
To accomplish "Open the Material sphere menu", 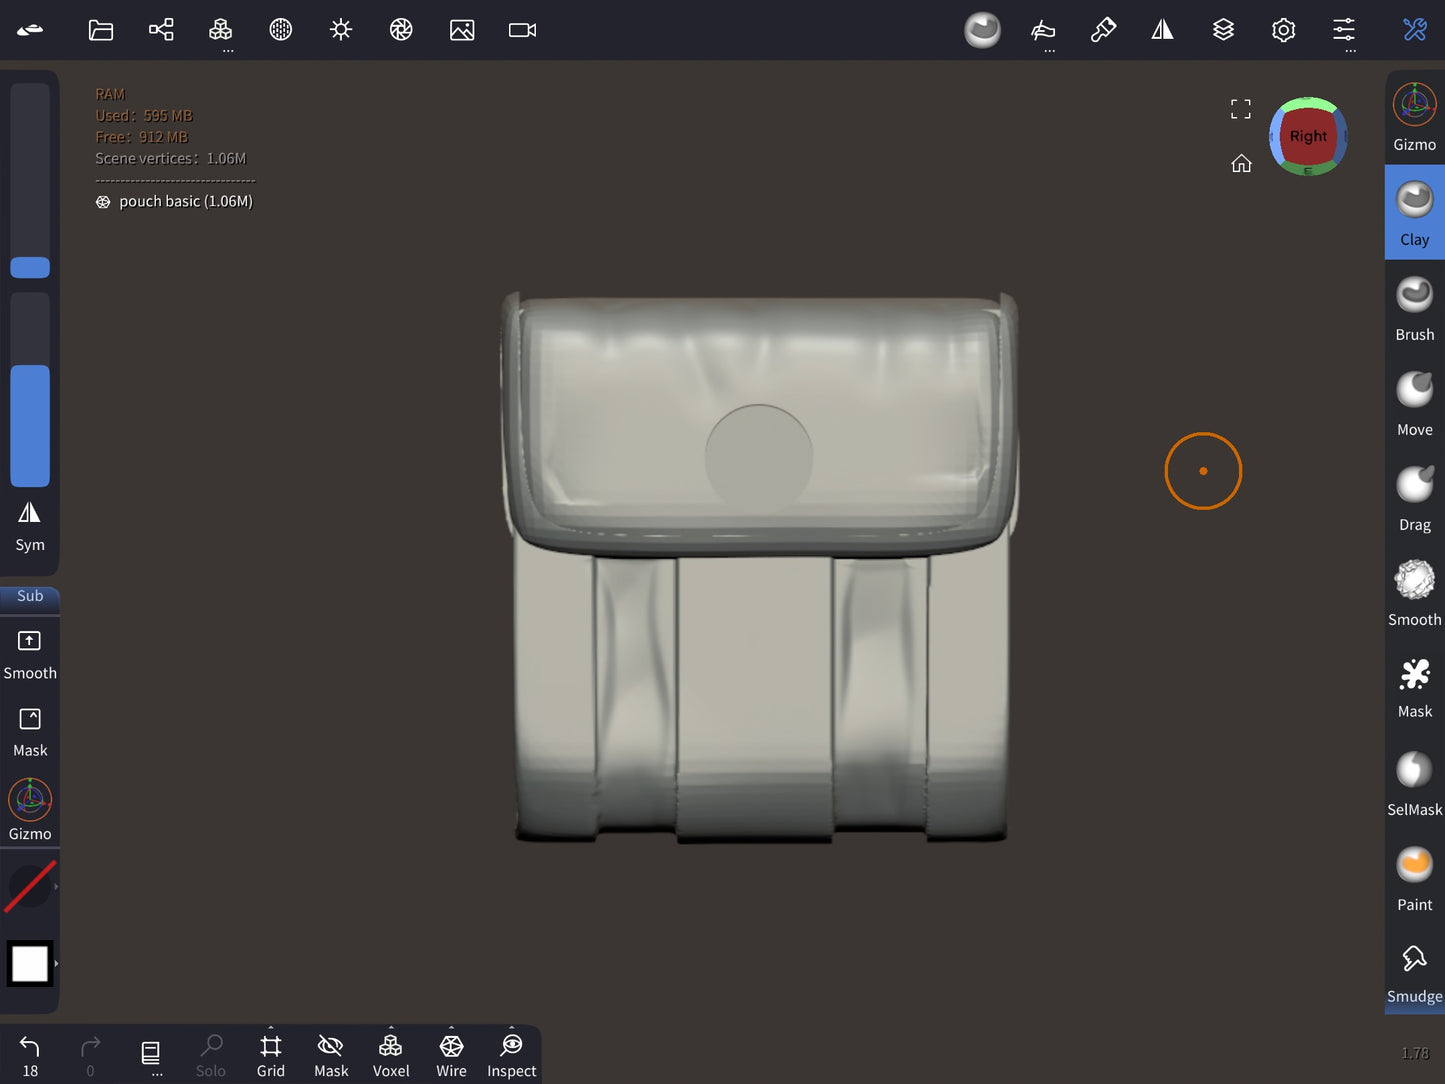I will pos(281,30).
